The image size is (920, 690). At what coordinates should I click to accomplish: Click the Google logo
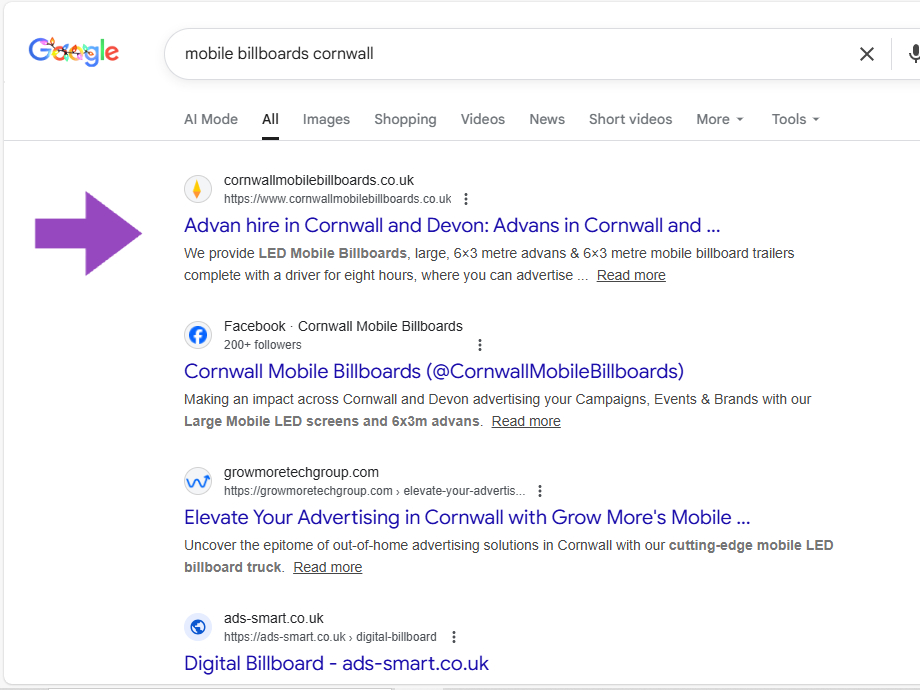point(73,52)
